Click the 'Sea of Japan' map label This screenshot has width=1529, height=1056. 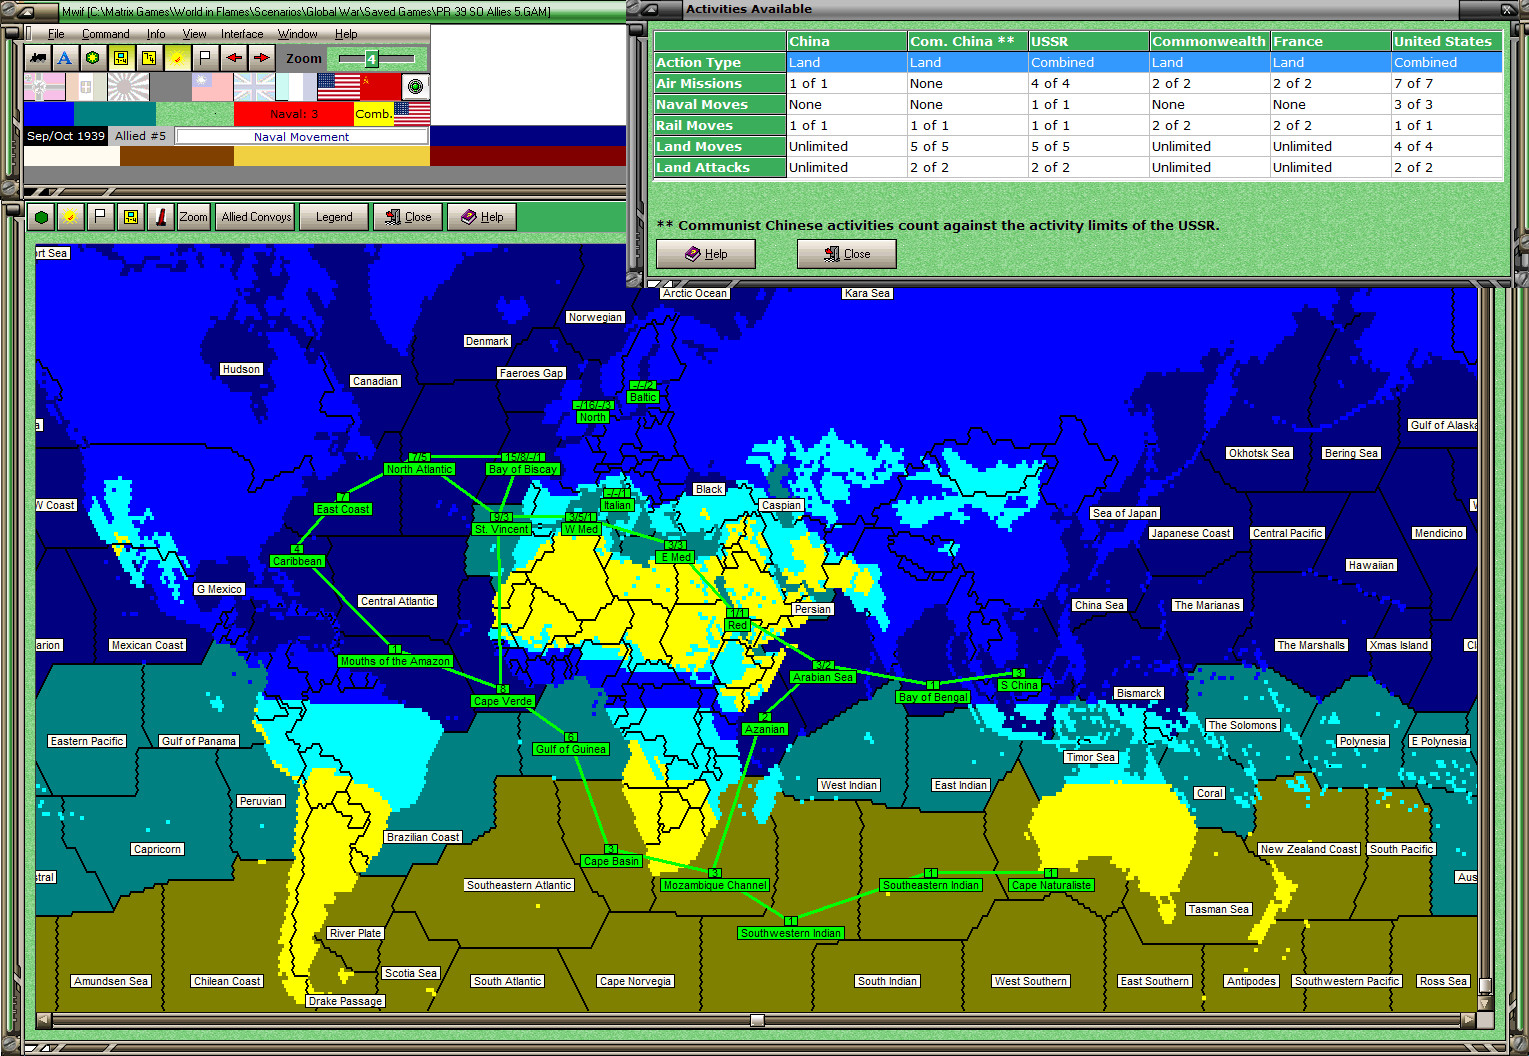pyautogui.click(x=1125, y=513)
